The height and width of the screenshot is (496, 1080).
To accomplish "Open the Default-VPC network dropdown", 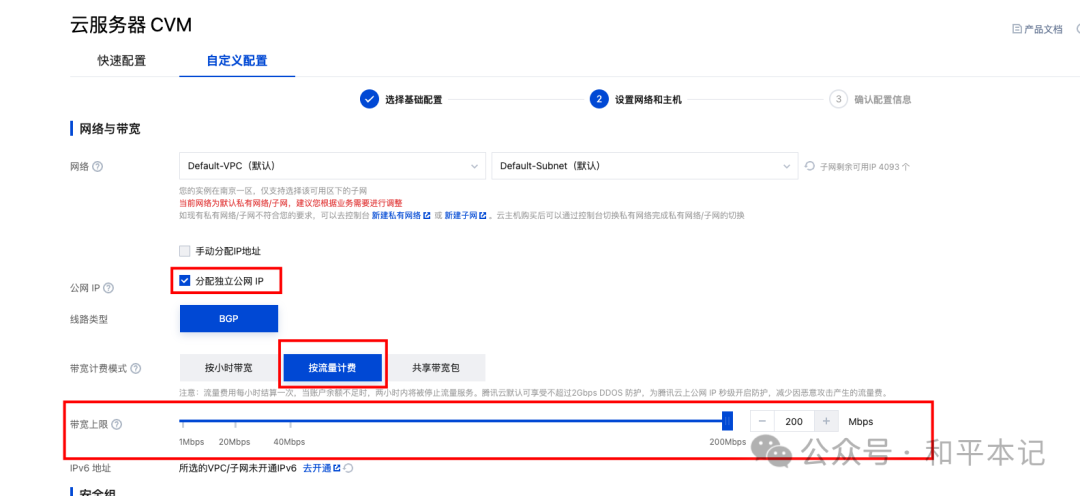I will tap(330, 166).
